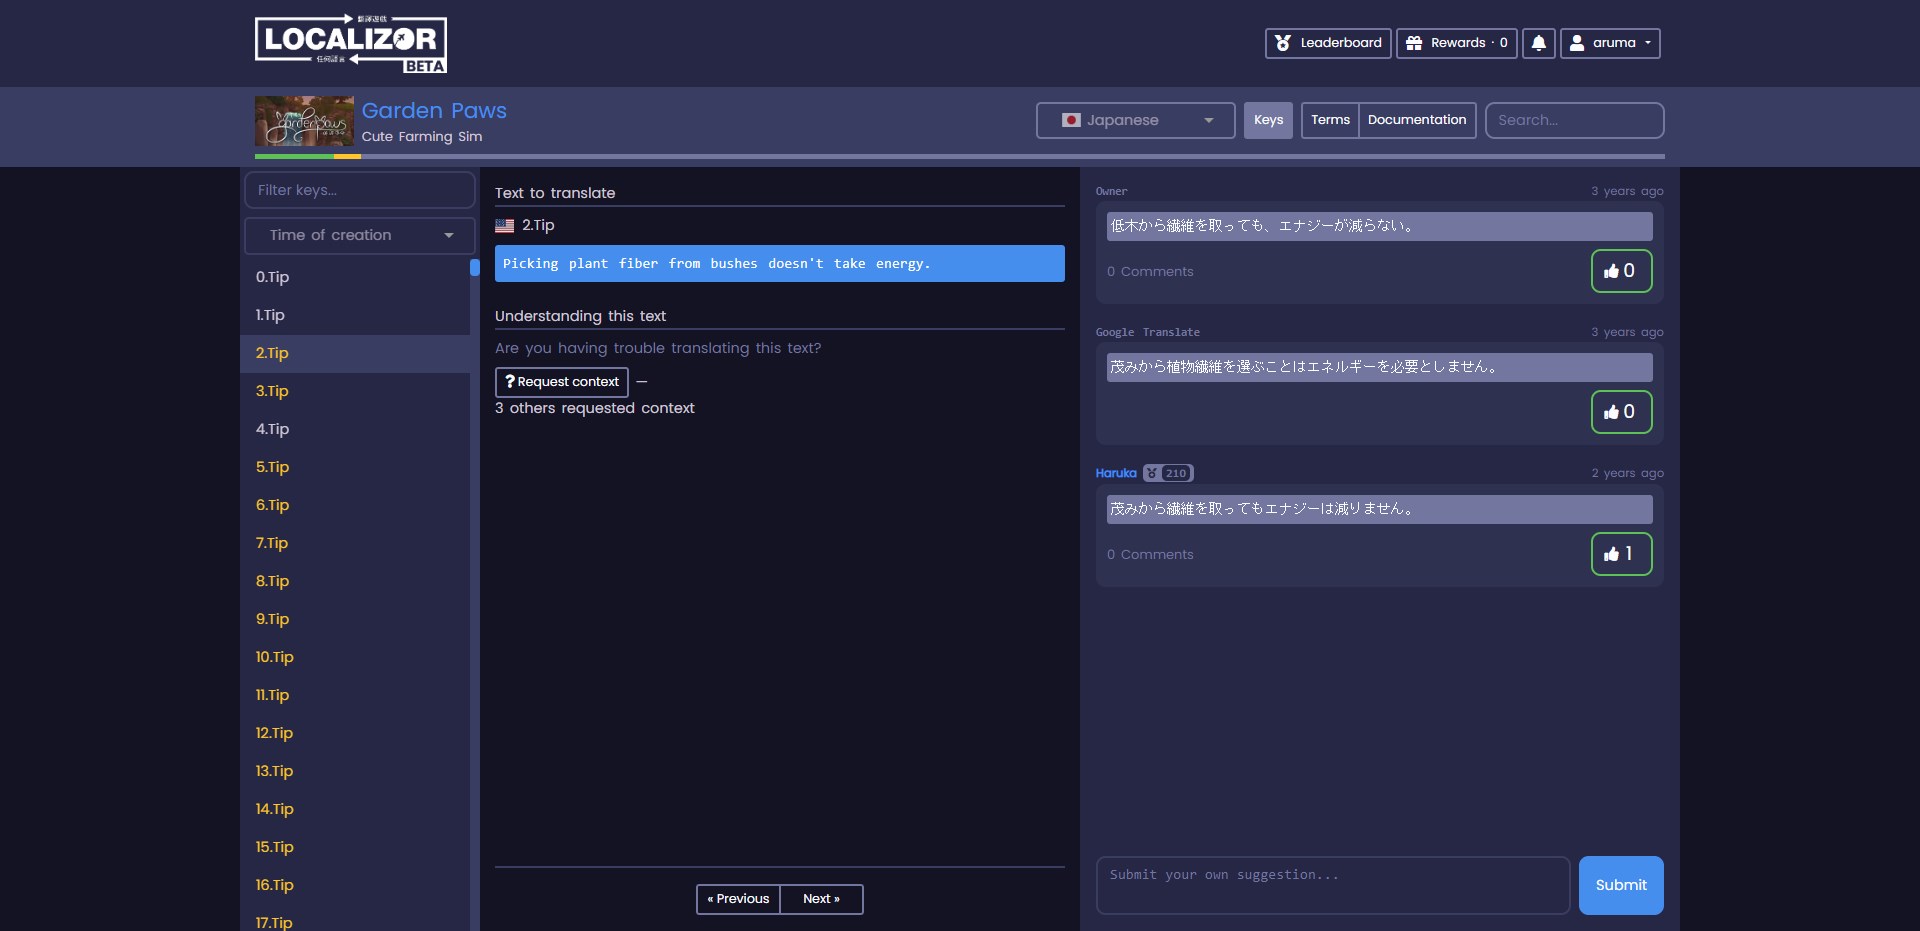Select the 5.Tip key in the list

[x=272, y=467]
